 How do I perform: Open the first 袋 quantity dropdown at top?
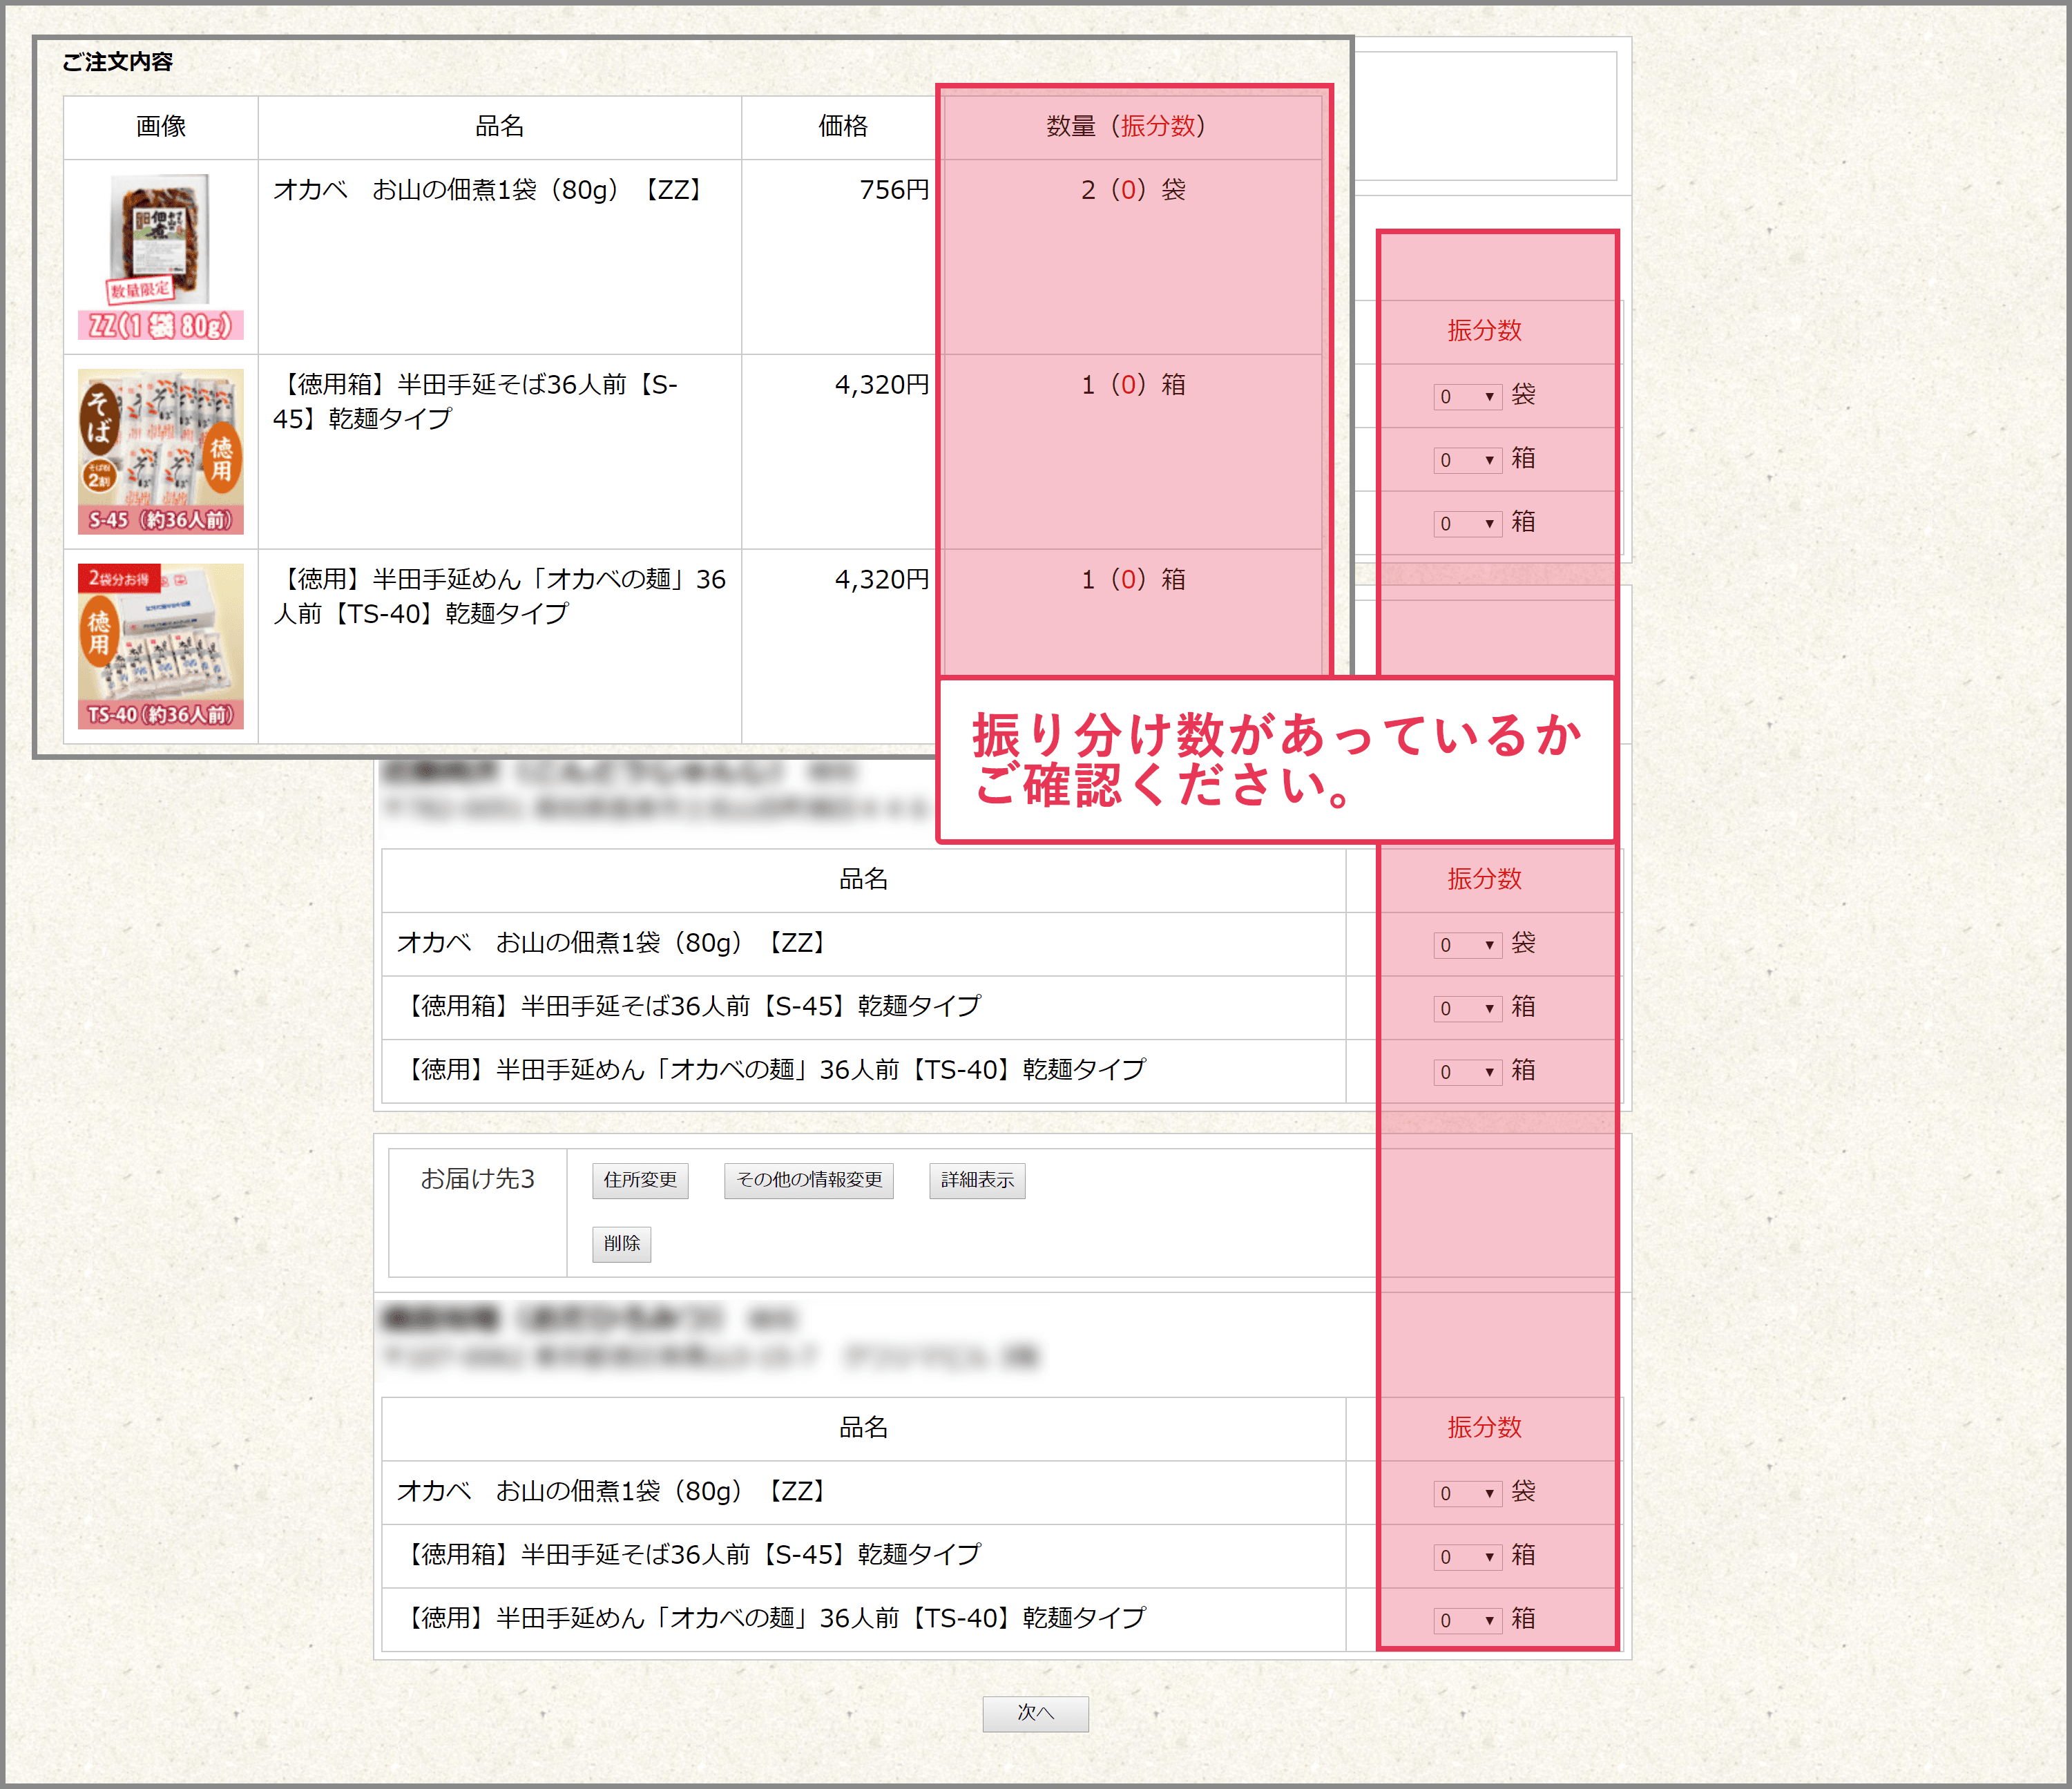coord(1467,397)
